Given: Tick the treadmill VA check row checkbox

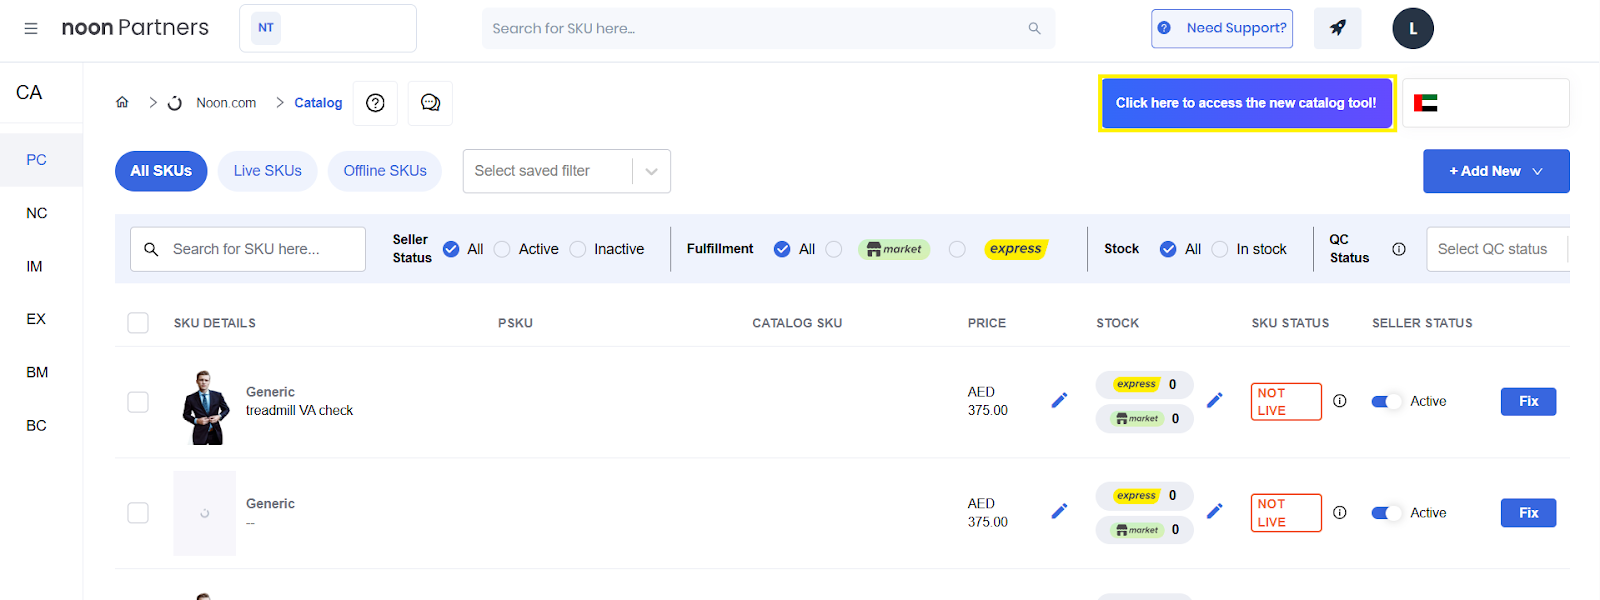Looking at the screenshot, I should tap(138, 402).
